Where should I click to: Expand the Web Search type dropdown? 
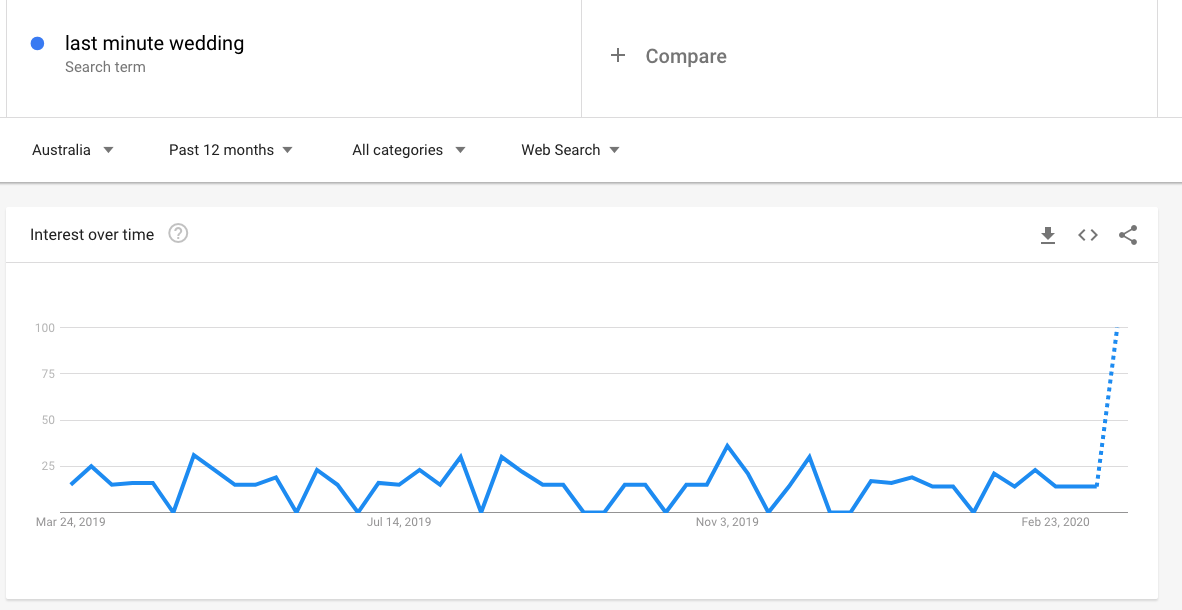coord(570,150)
